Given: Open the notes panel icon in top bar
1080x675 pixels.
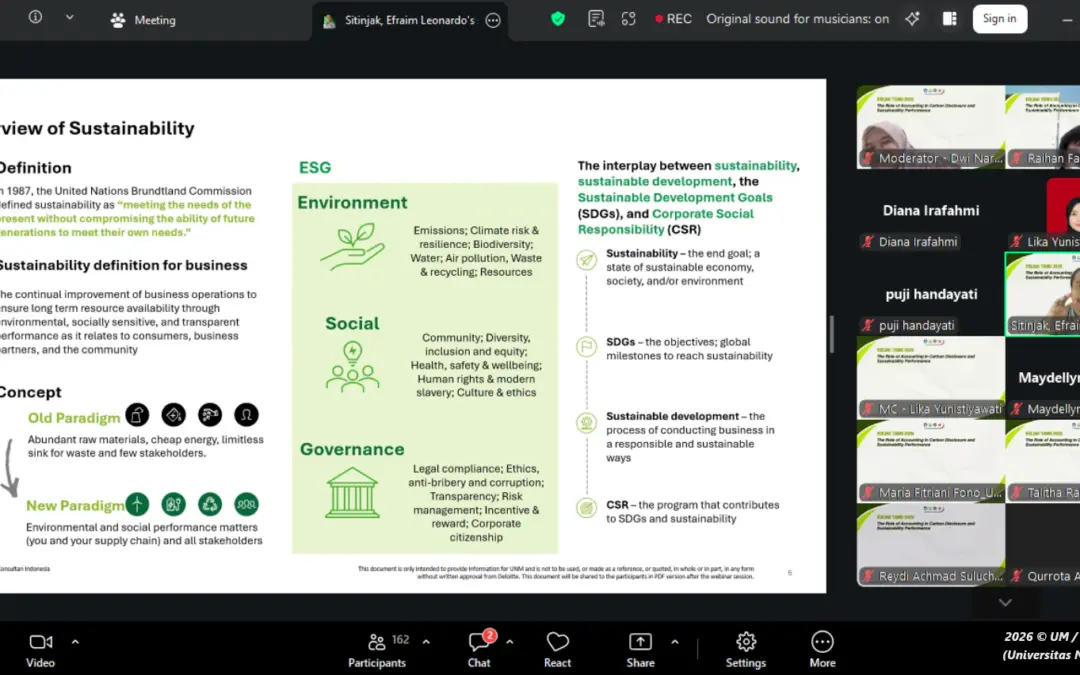Looking at the screenshot, I should [596, 19].
